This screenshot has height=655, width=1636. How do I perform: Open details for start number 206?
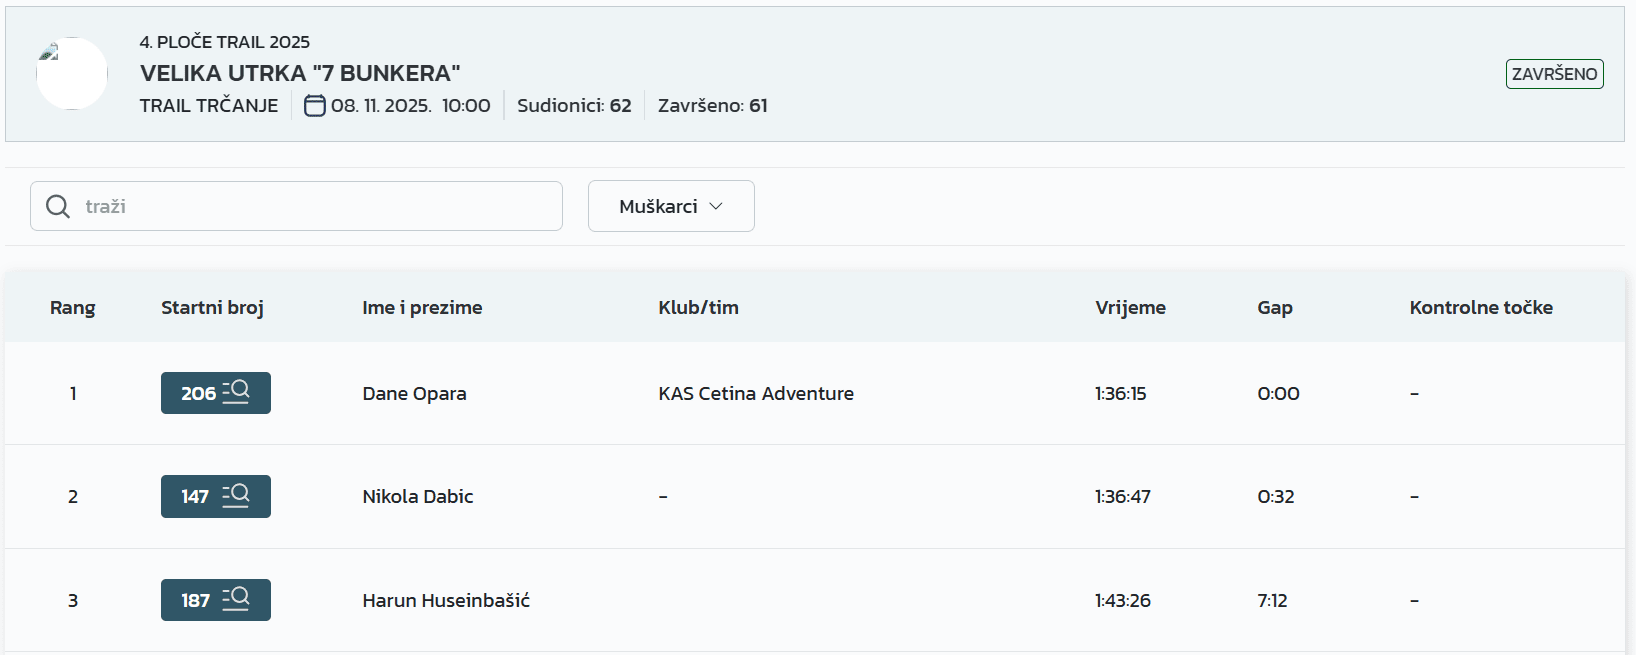point(216,393)
